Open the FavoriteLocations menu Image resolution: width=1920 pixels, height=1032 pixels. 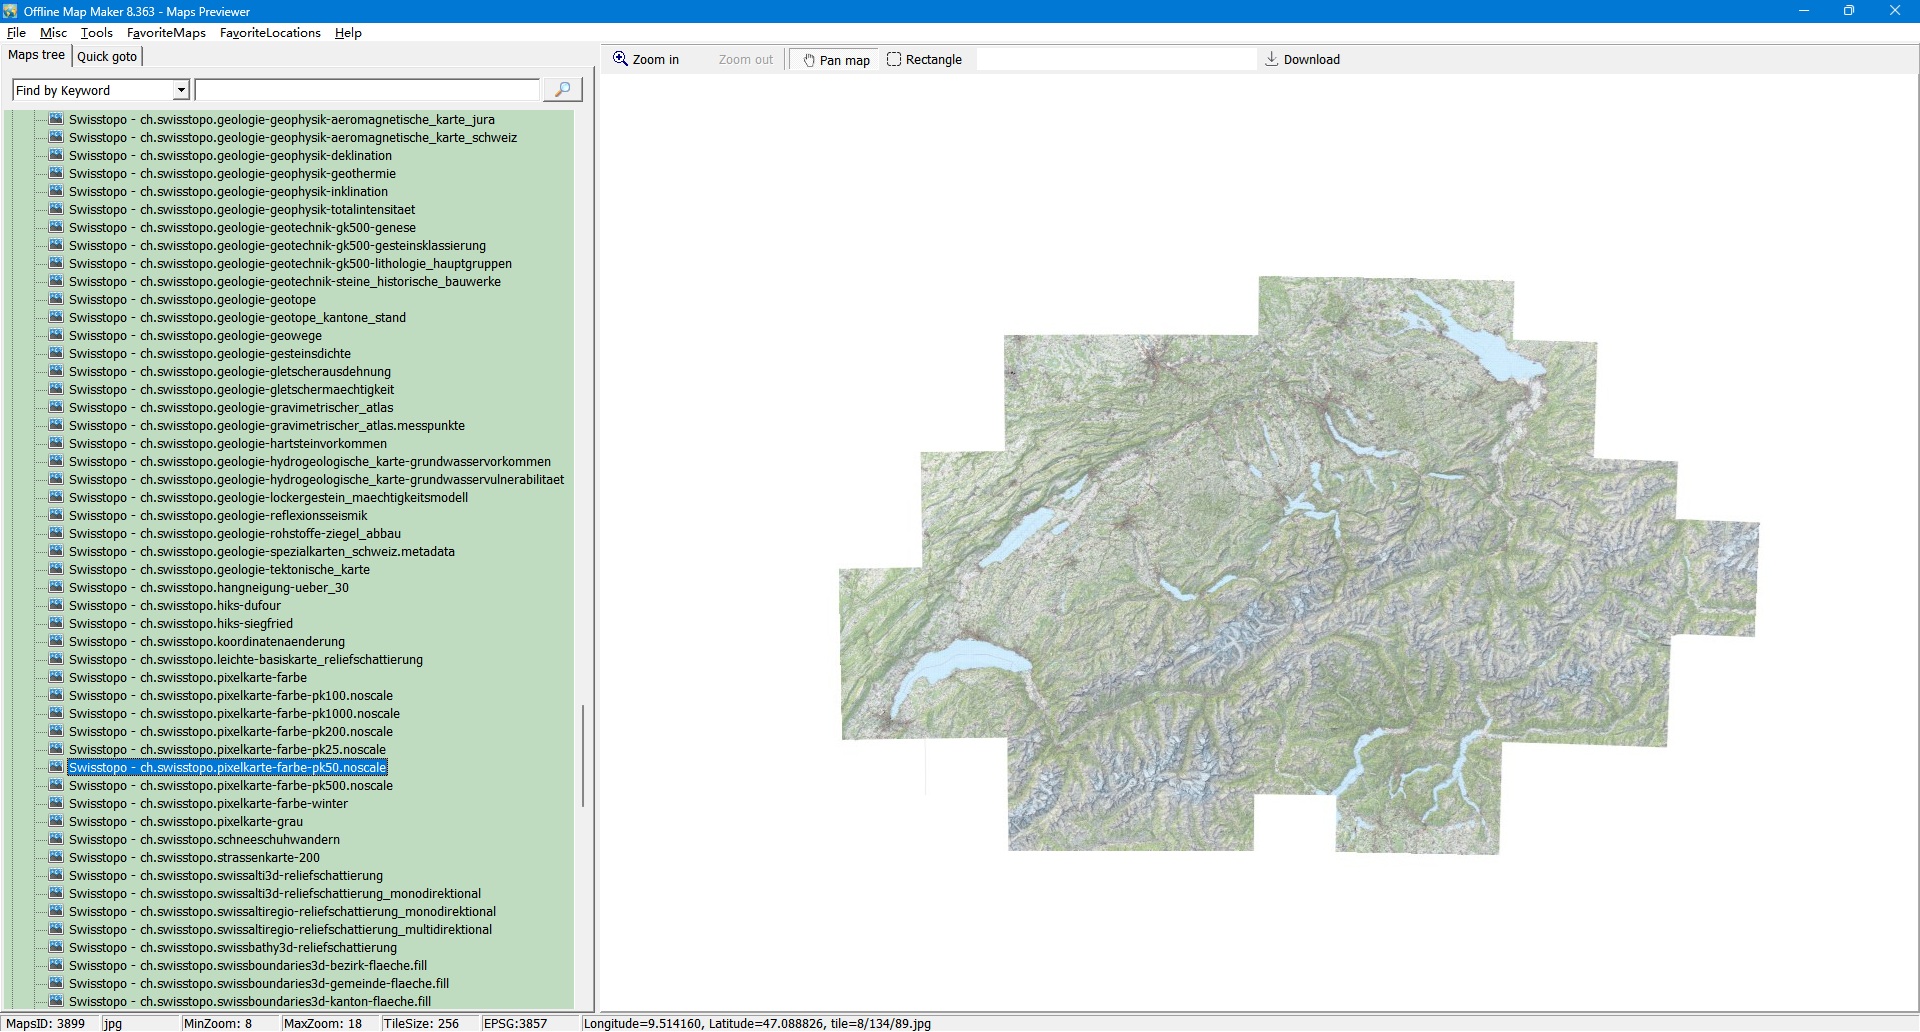pyautogui.click(x=270, y=33)
